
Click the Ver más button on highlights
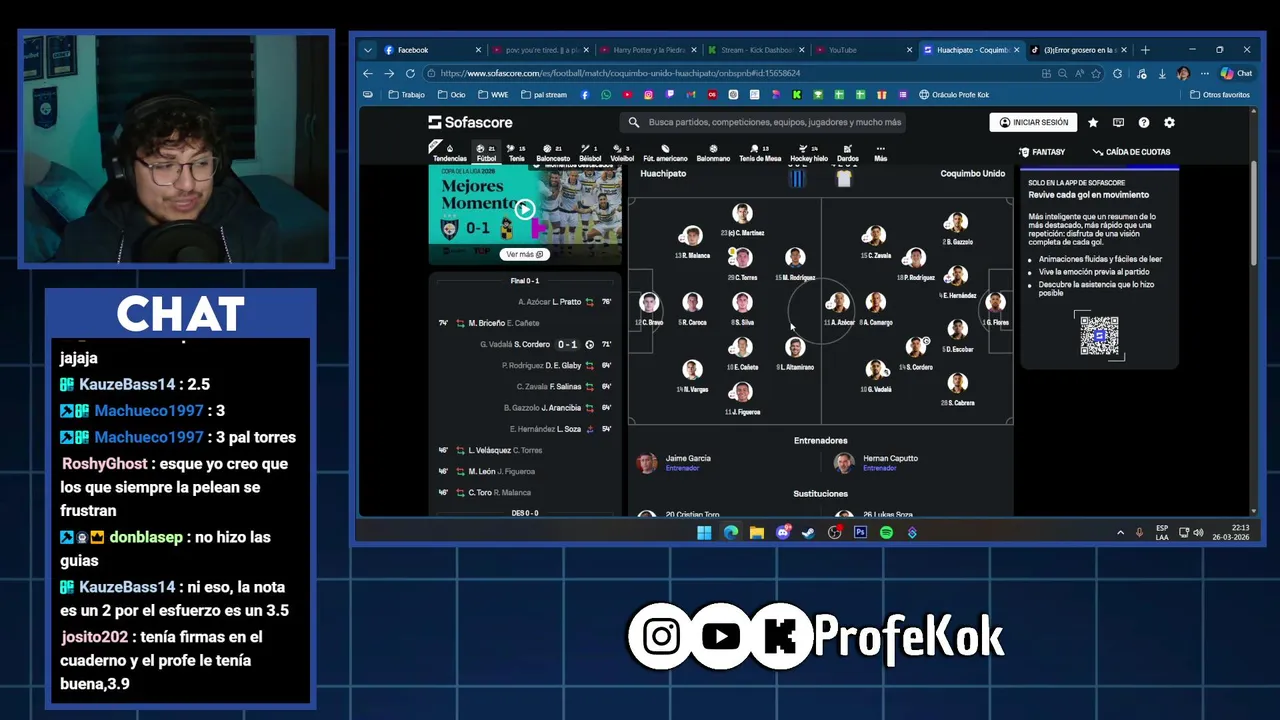tap(525, 254)
